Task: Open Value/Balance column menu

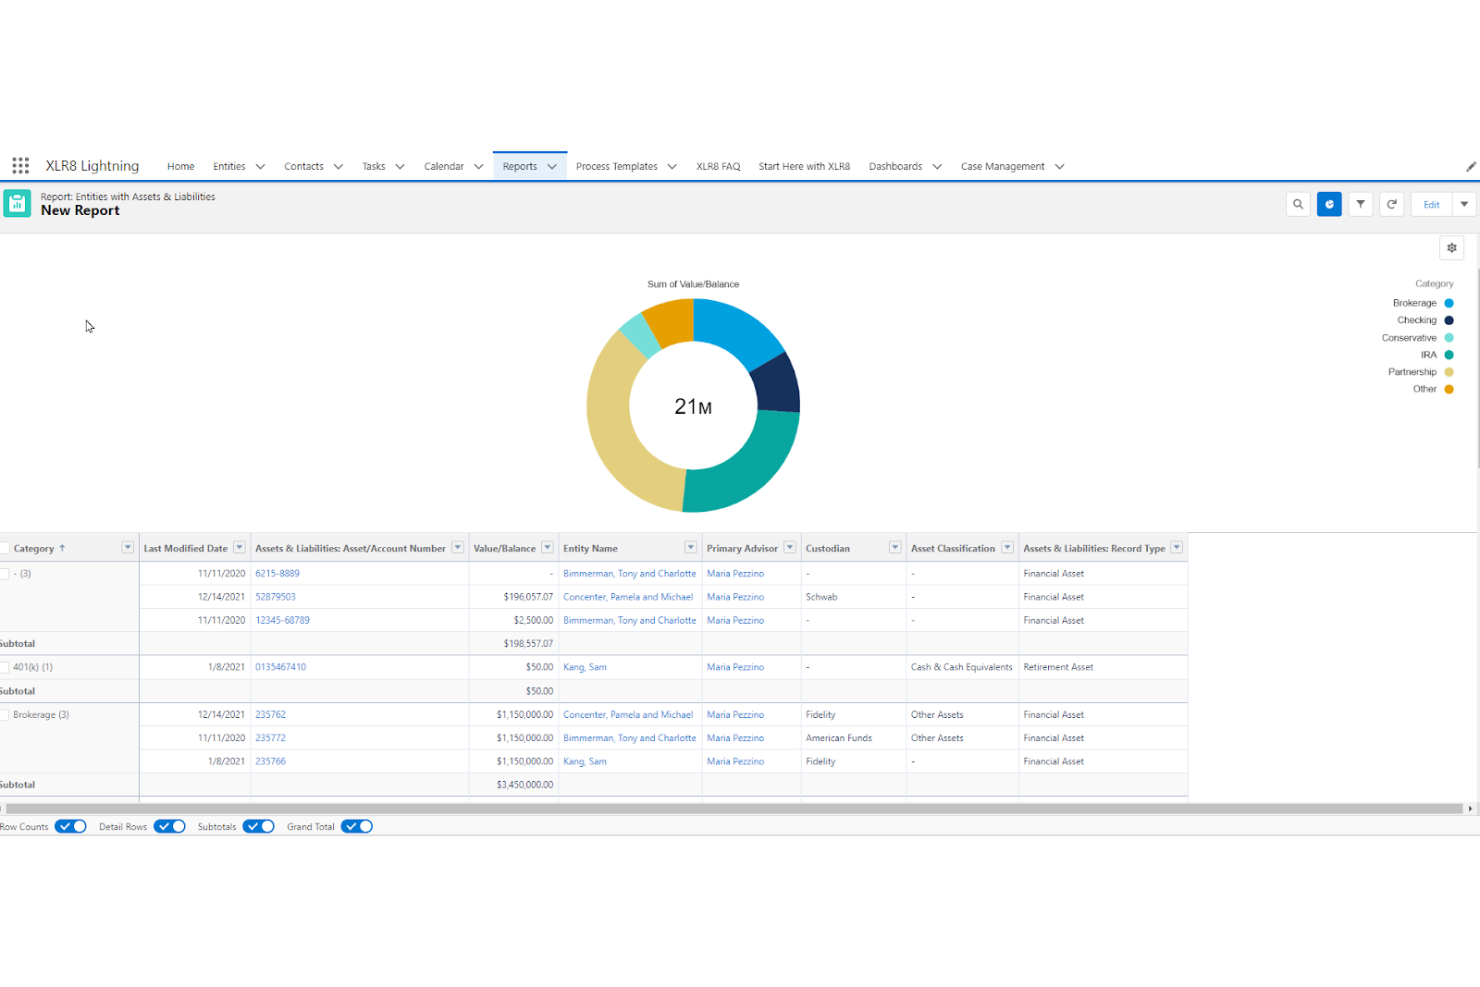Action: [x=547, y=547]
